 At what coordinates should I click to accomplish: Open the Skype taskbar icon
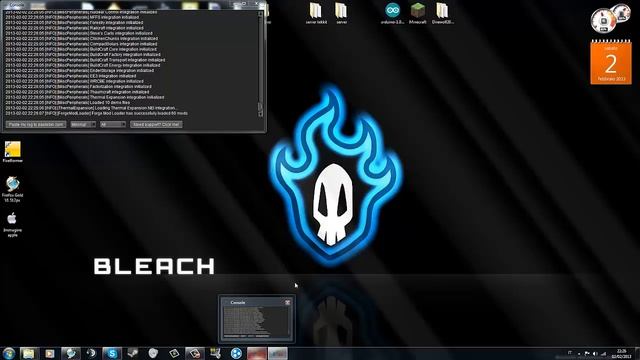112,353
